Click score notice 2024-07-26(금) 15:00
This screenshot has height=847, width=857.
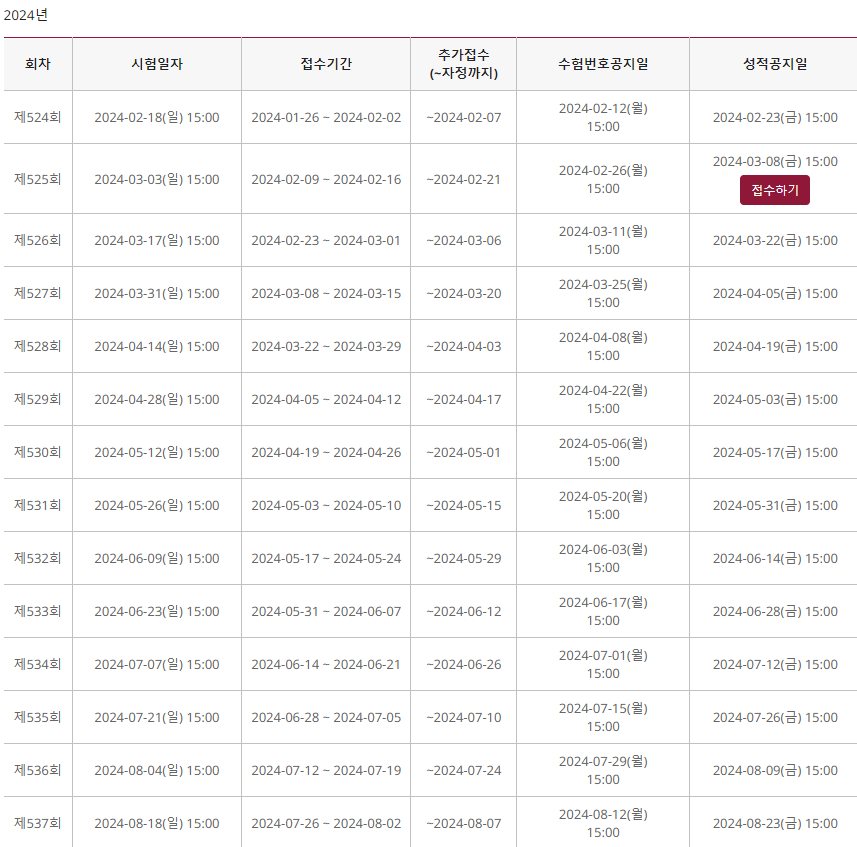pyautogui.click(x=775, y=717)
